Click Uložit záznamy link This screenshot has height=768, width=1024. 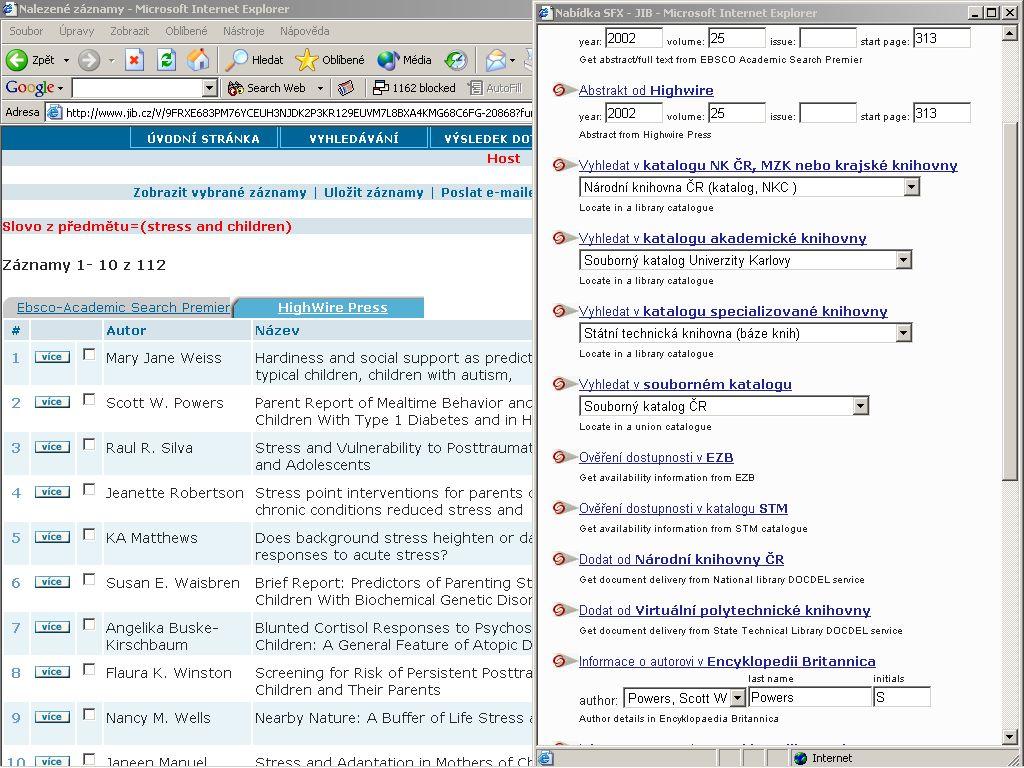pos(374,193)
